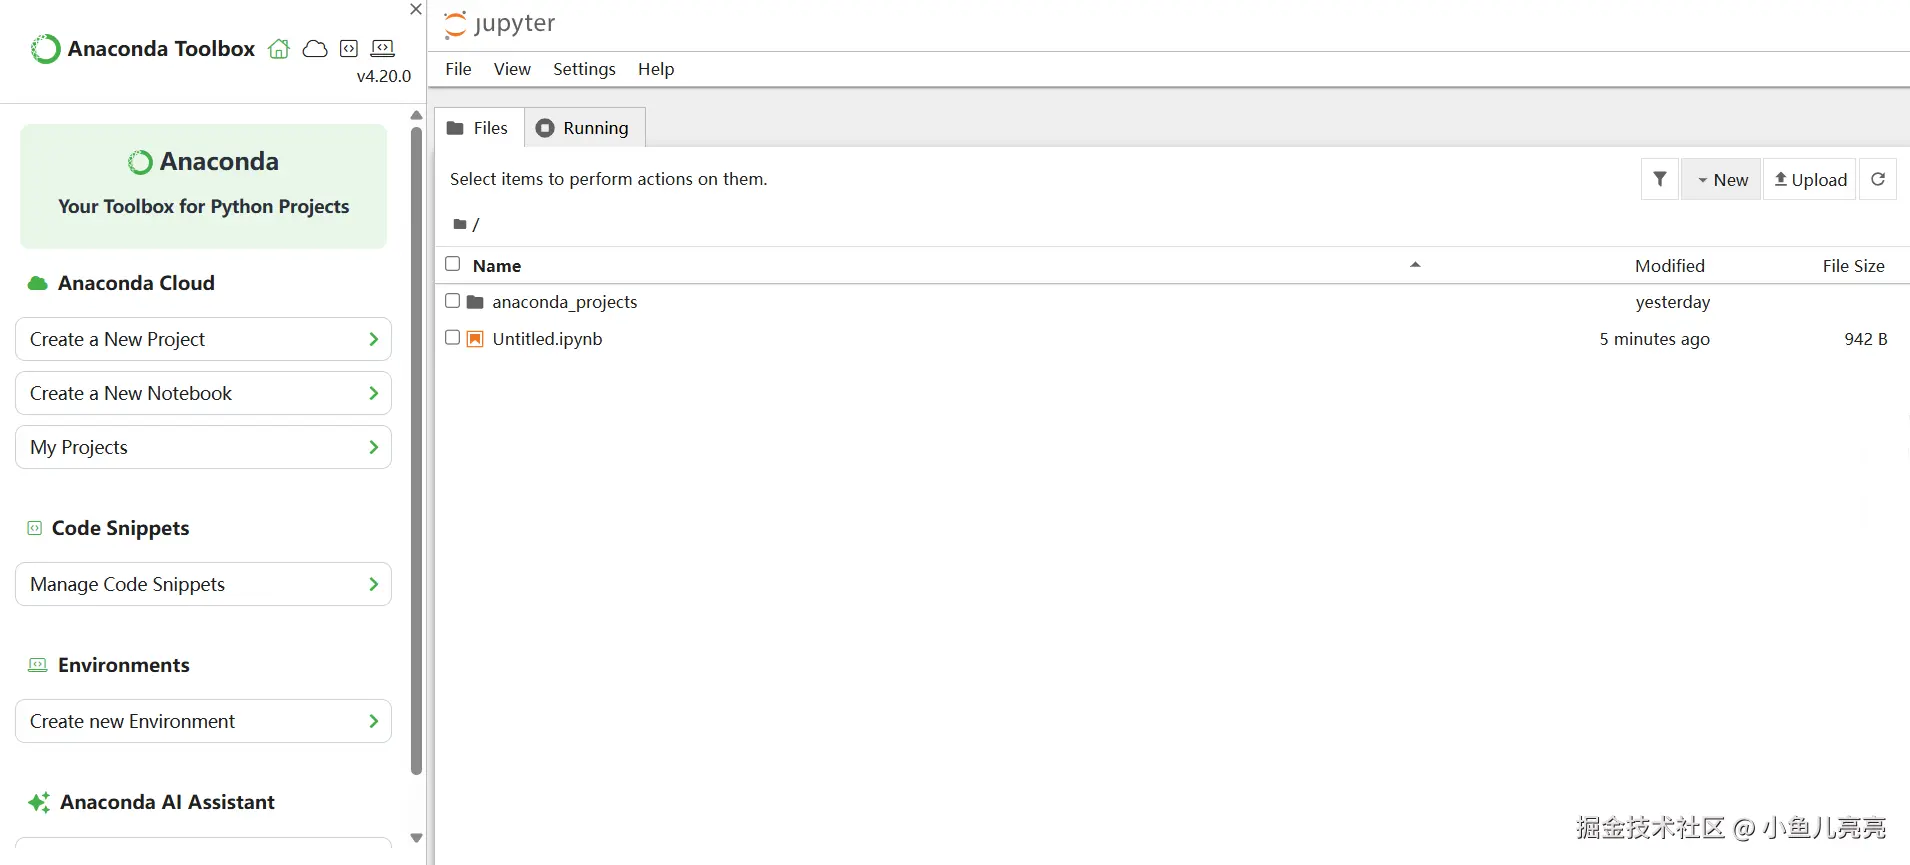The image size is (1910, 865).
Task: Click the Jupyter logo
Action: tap(499, 24)
